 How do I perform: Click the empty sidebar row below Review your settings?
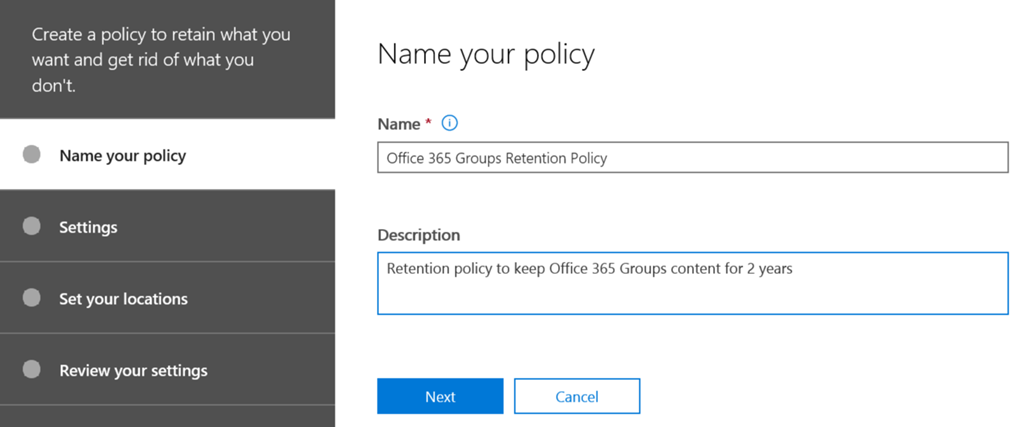pyautogui.click(x=167, y=416)
